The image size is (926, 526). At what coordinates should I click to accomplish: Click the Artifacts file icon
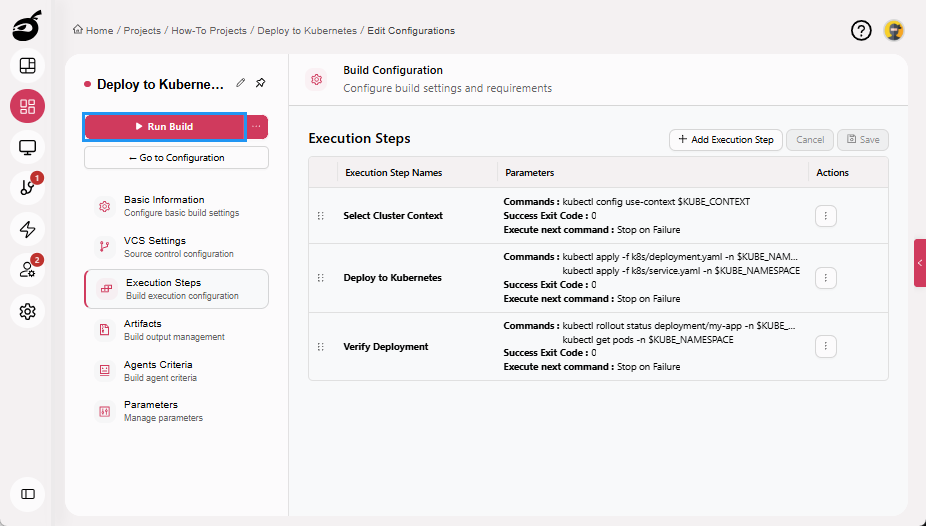pos(105,330)
